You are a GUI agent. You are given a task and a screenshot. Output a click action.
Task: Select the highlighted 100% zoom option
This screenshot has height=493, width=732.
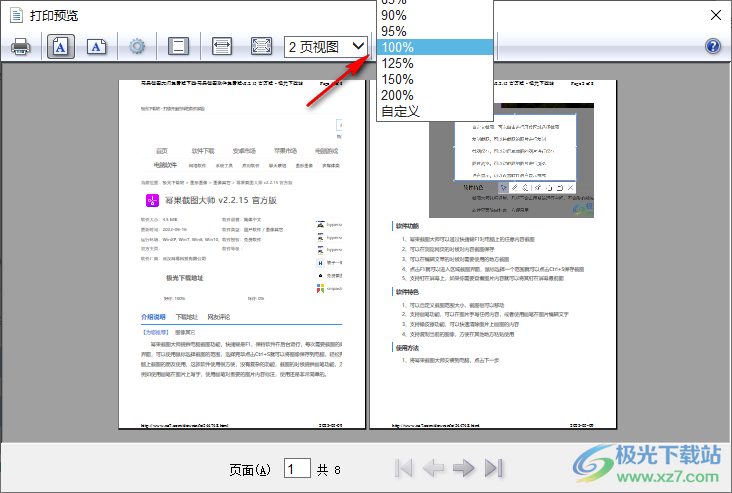pyautogui.click(x=435, y=47)
